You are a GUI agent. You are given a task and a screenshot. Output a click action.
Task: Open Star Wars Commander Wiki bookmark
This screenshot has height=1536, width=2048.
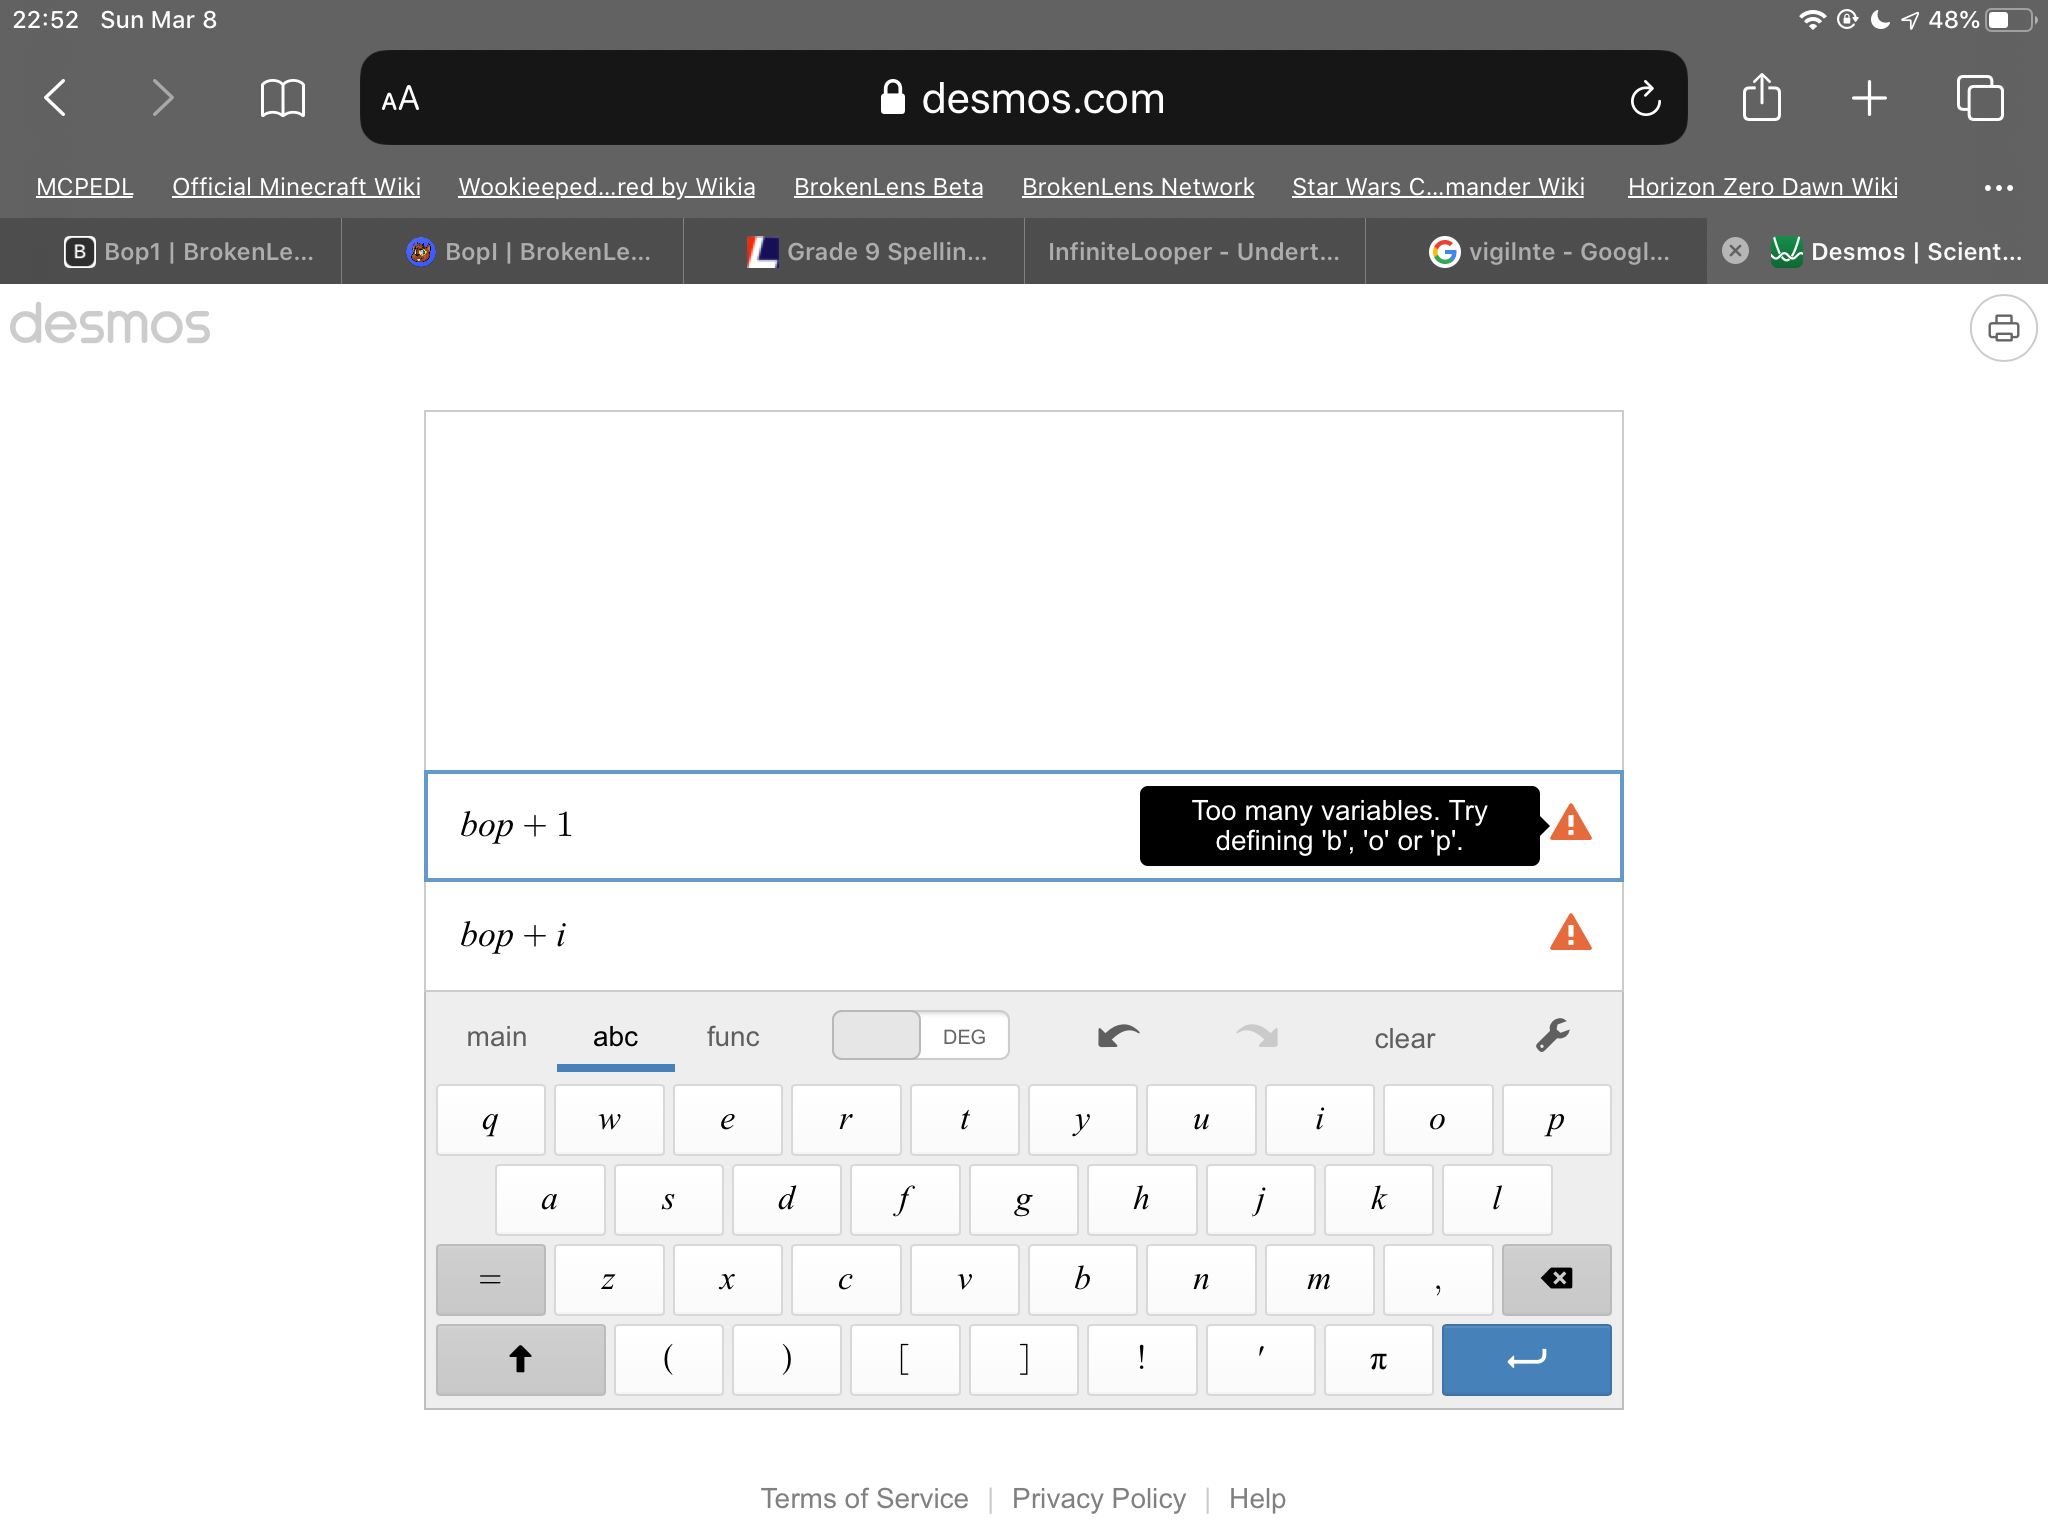point(1438,187)
